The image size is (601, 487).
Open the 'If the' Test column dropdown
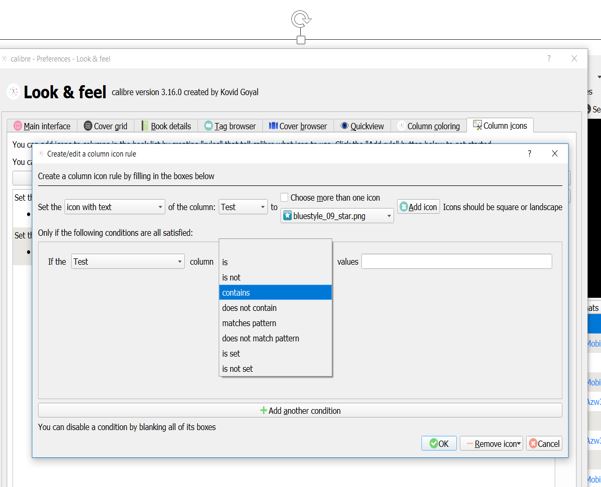point(128,261)
